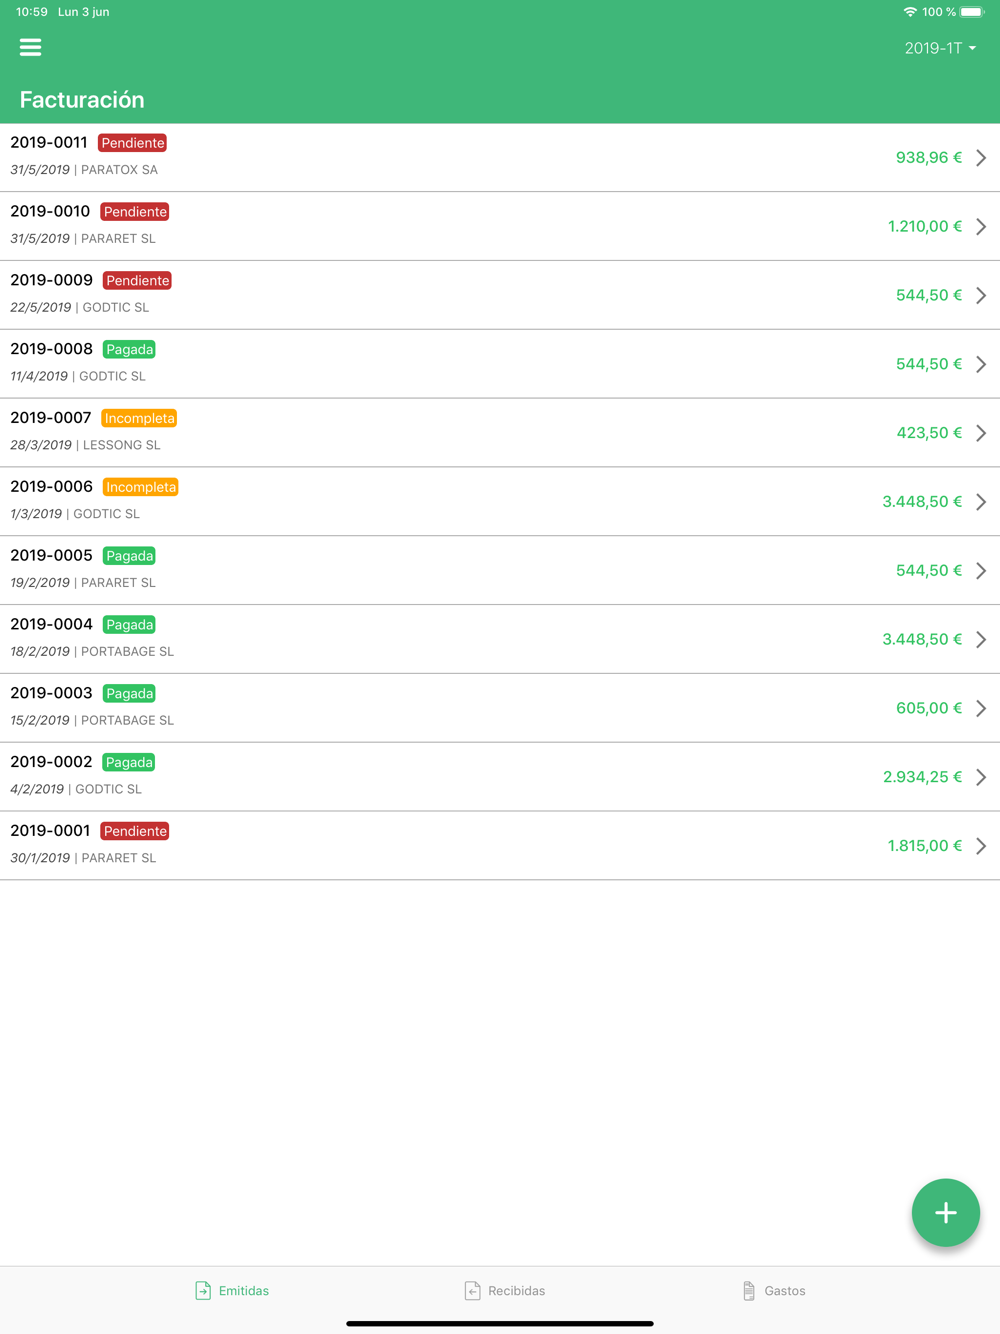Switch to the Recibidas tab

click(x=505, y=1291)
